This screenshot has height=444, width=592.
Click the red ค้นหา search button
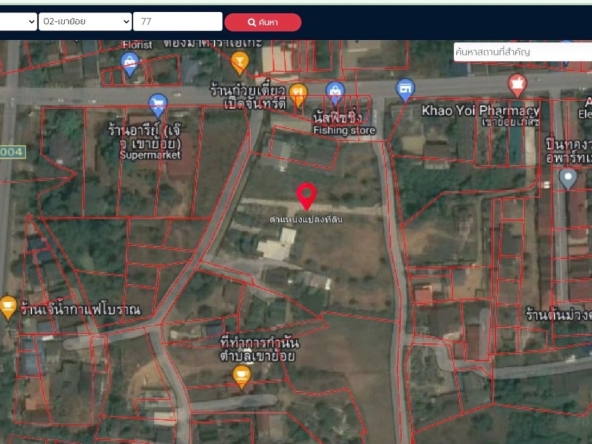pyautogui.click(x=263, y=22)
